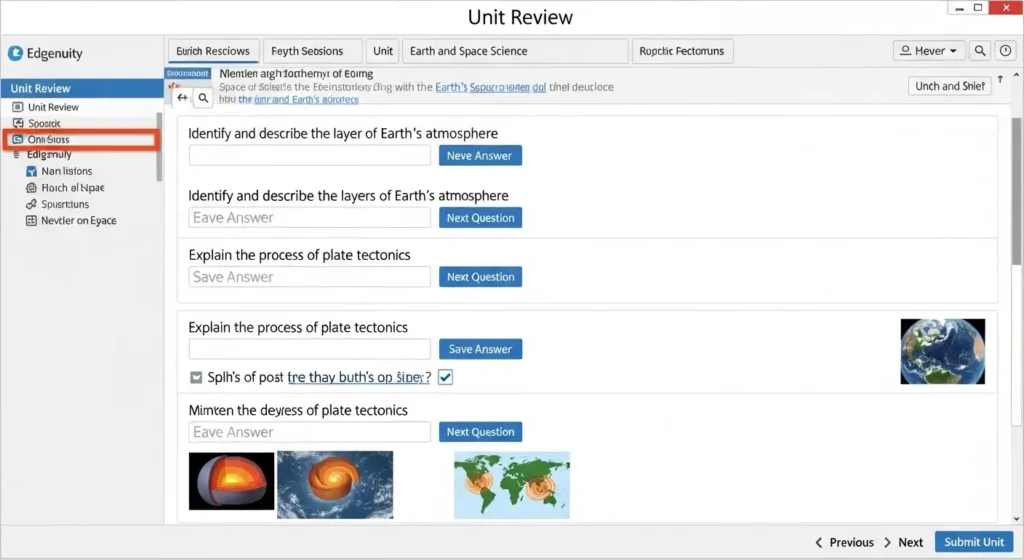Click Next Question beside Save Answer field
Screen dimensions: 1024x559
coord(480,277)
